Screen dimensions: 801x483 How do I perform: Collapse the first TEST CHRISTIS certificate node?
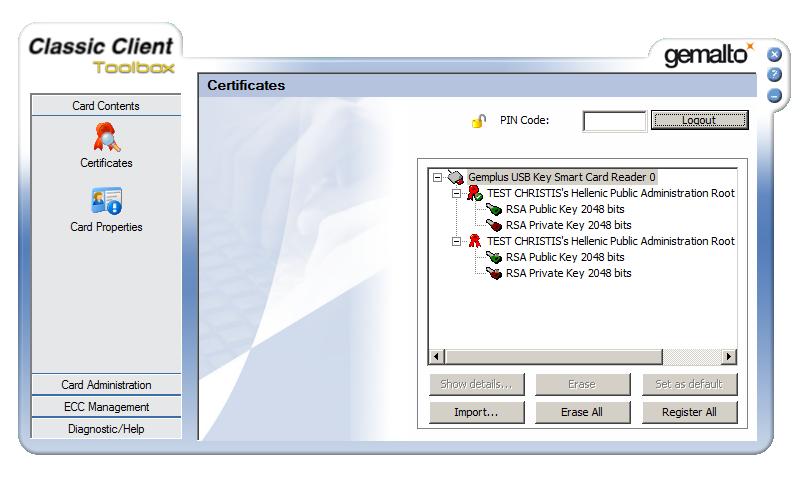[456, 193]
